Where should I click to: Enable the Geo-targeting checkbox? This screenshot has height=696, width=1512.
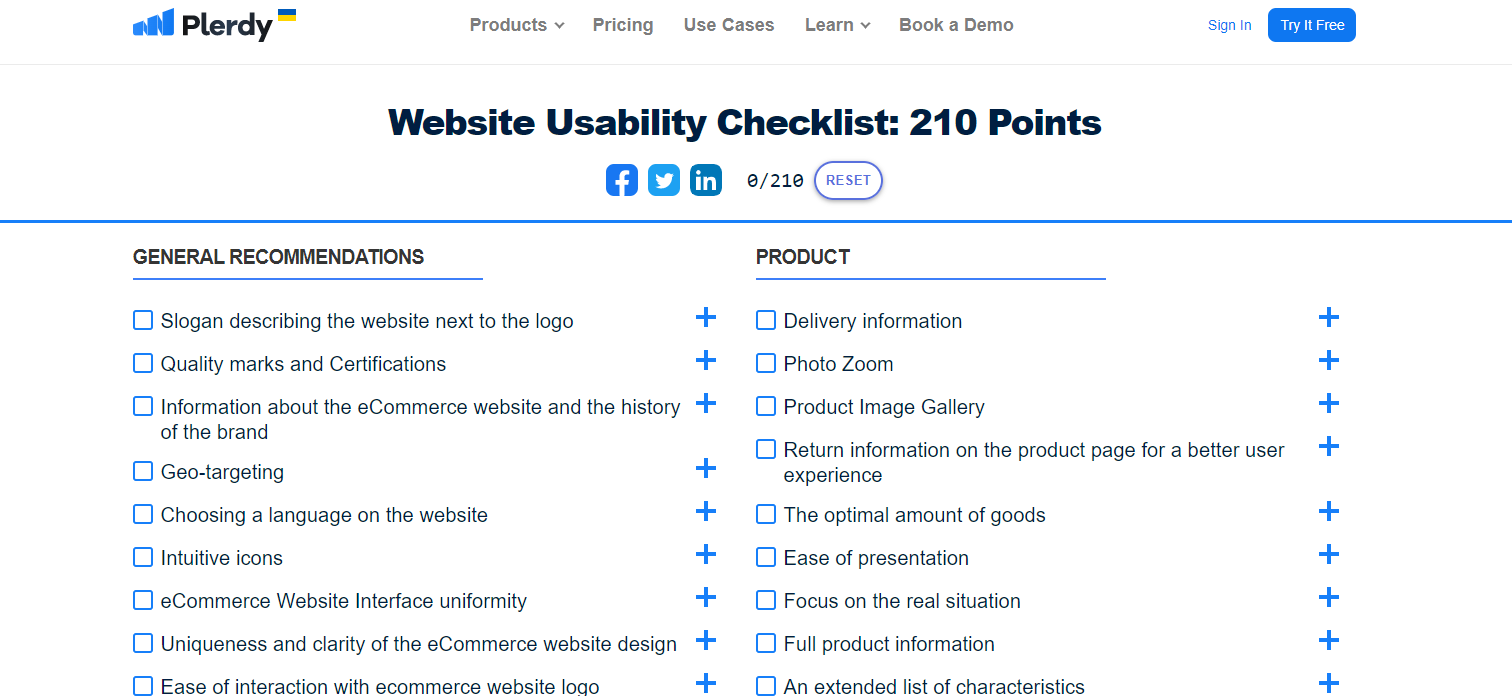[142, 470]
